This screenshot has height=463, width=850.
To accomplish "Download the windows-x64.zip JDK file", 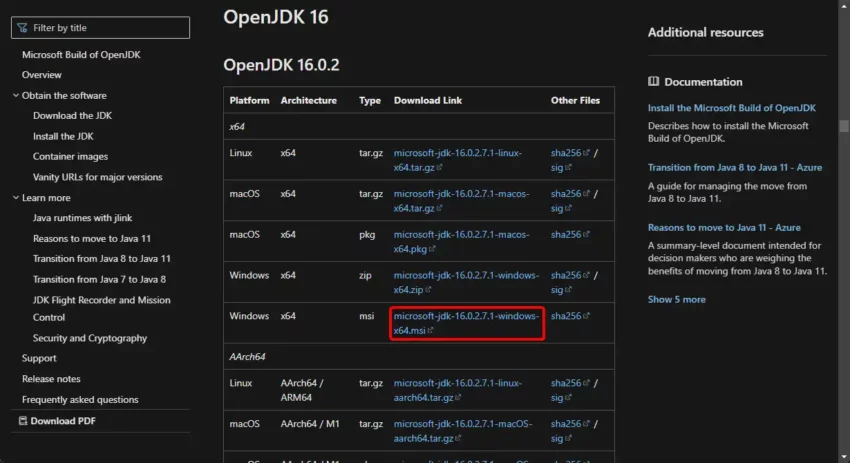I will pyautogui.click(x=466, y=282).
